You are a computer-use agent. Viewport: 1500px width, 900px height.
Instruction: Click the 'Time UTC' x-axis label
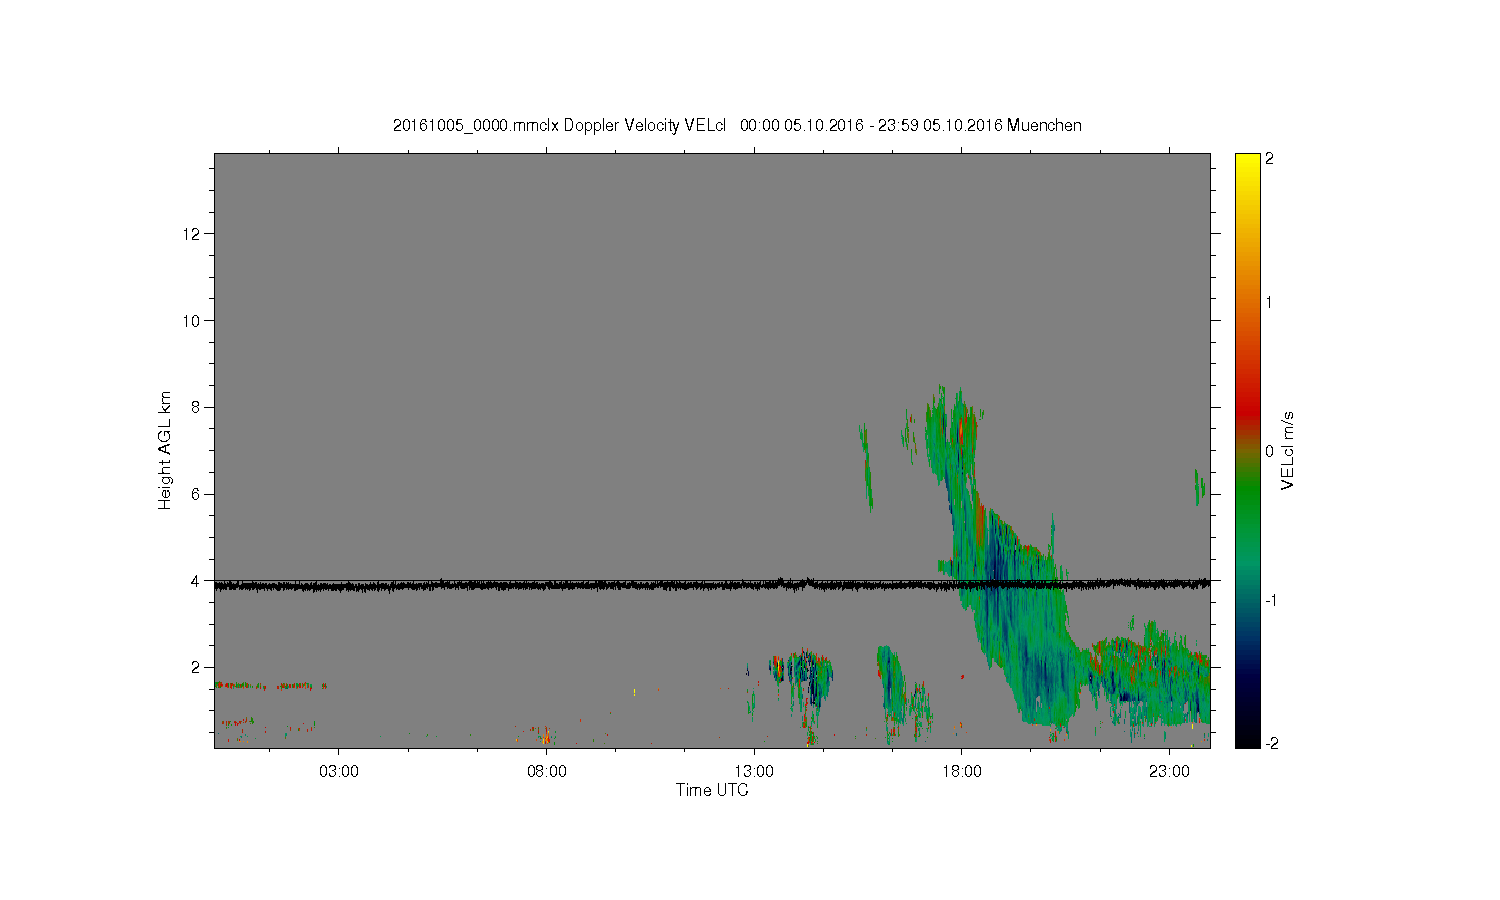[712, 790]
